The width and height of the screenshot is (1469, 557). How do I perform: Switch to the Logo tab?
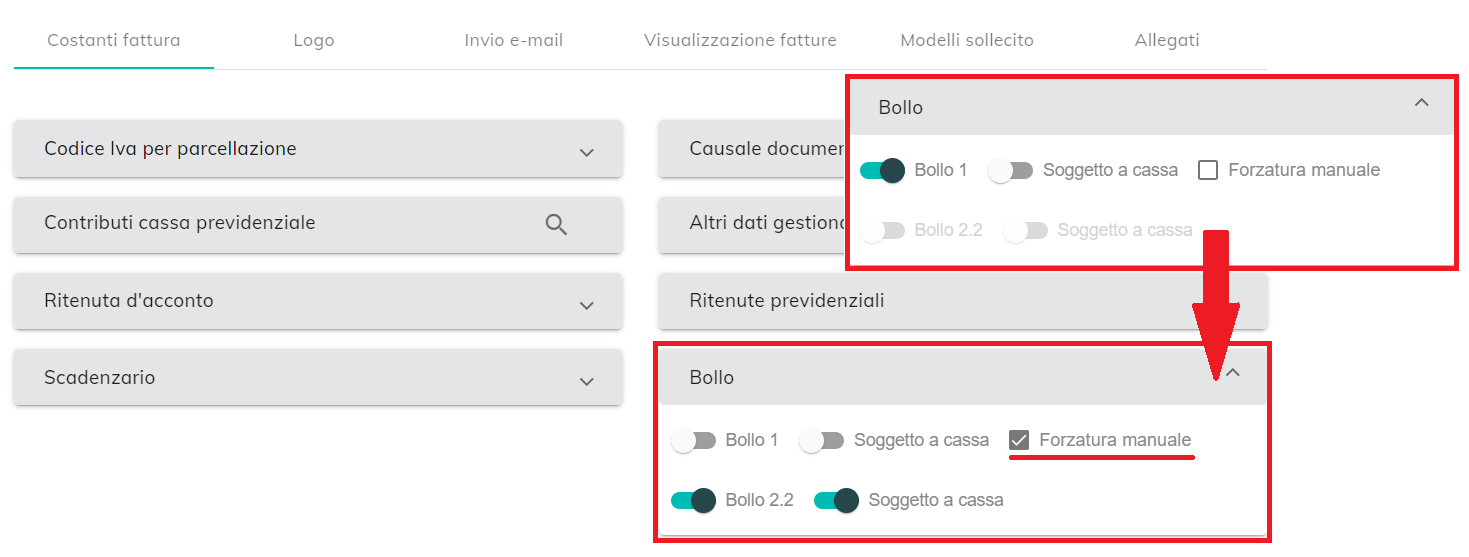(314, 41)
